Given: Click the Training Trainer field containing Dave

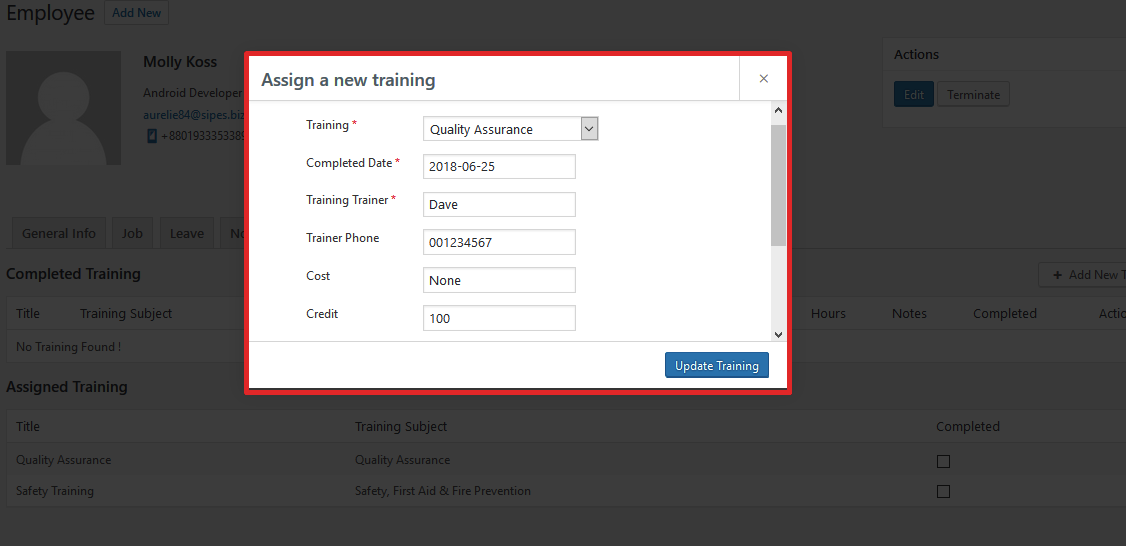Looking at the screenshot, I should [x=499, y=205].
